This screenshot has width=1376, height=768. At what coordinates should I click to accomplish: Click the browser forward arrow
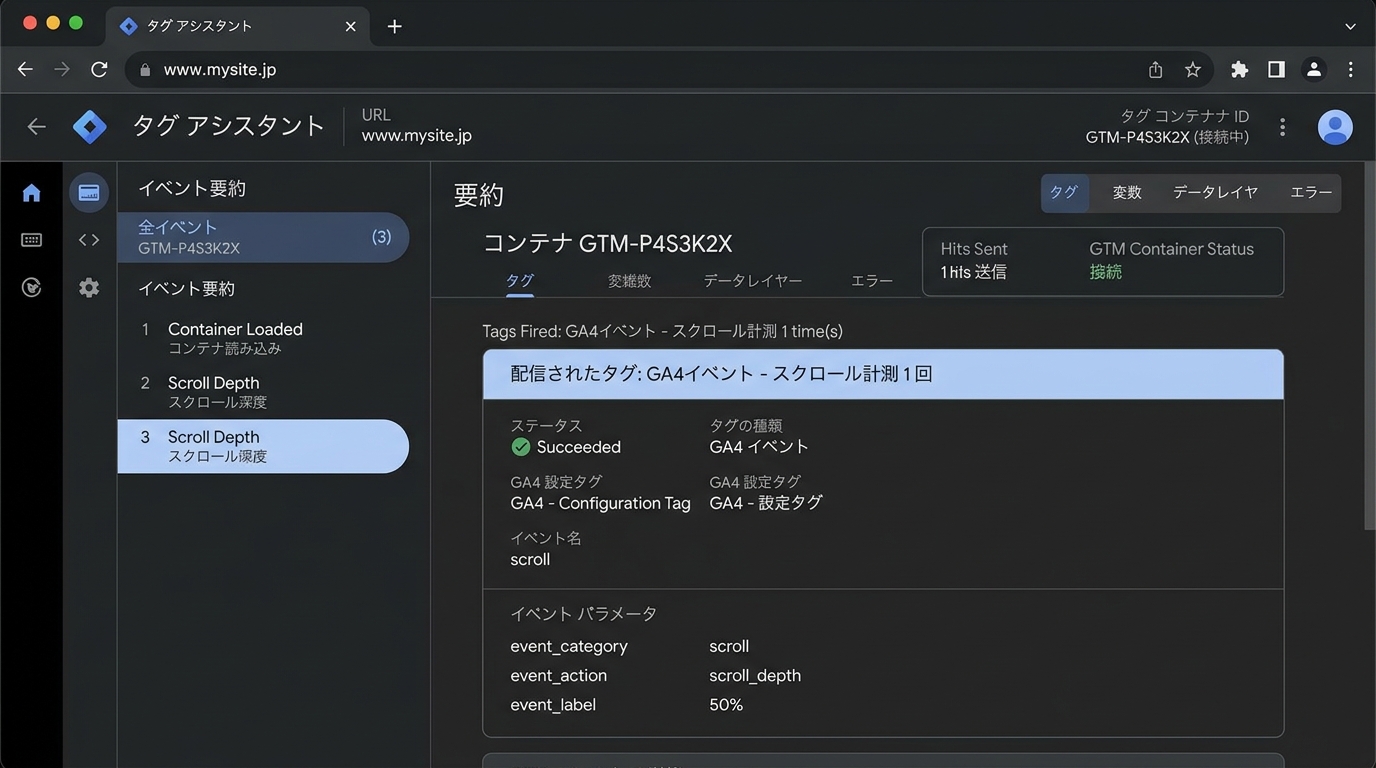pyautogui.click(x=62, y=69)
